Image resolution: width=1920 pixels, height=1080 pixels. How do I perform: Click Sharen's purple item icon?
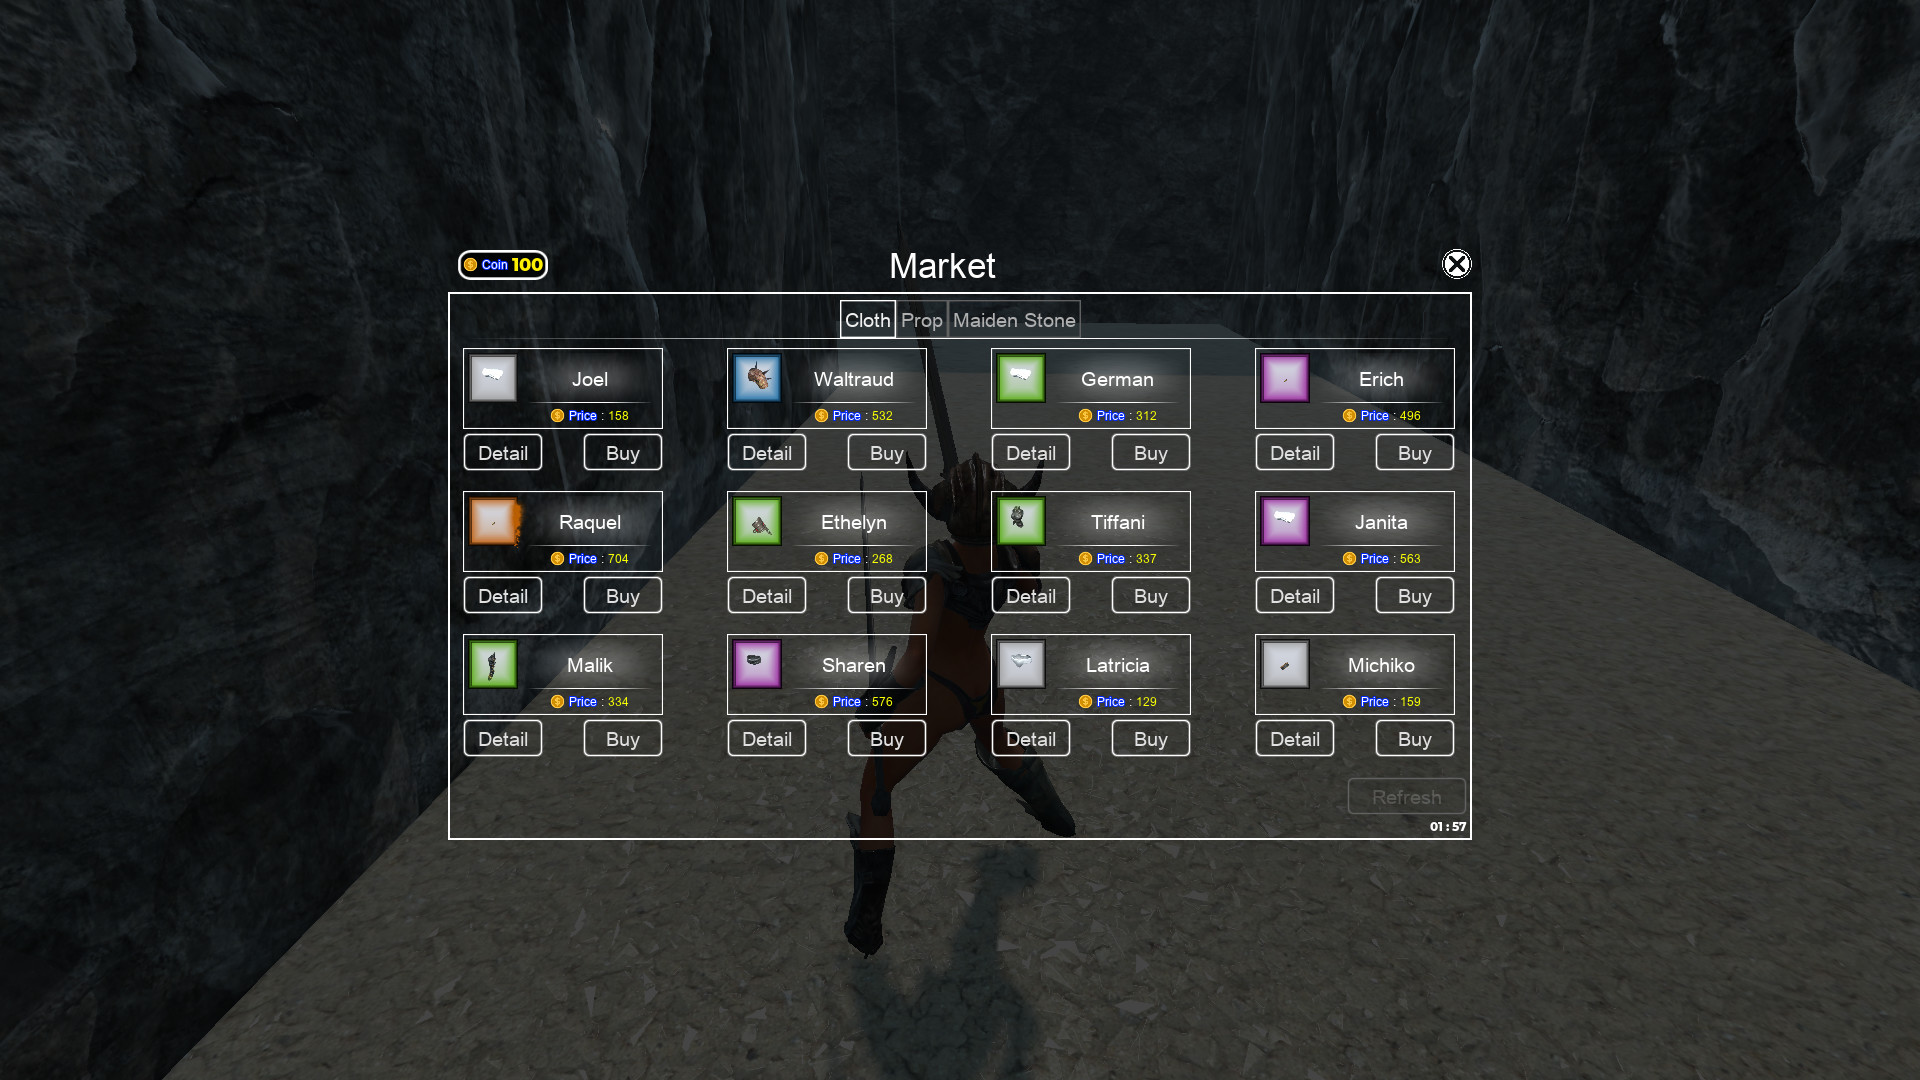757,664
